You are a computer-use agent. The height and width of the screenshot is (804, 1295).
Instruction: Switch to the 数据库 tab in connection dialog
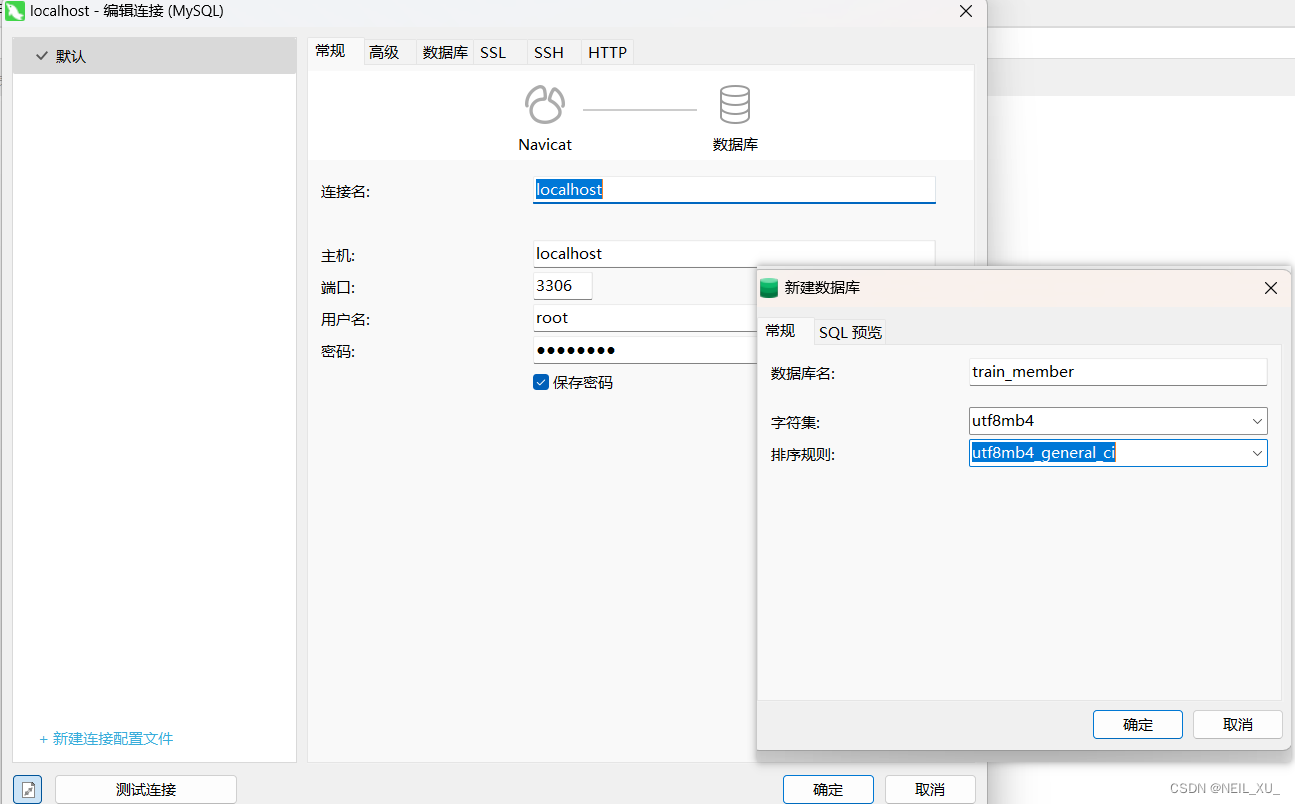[x=445, y=52]
